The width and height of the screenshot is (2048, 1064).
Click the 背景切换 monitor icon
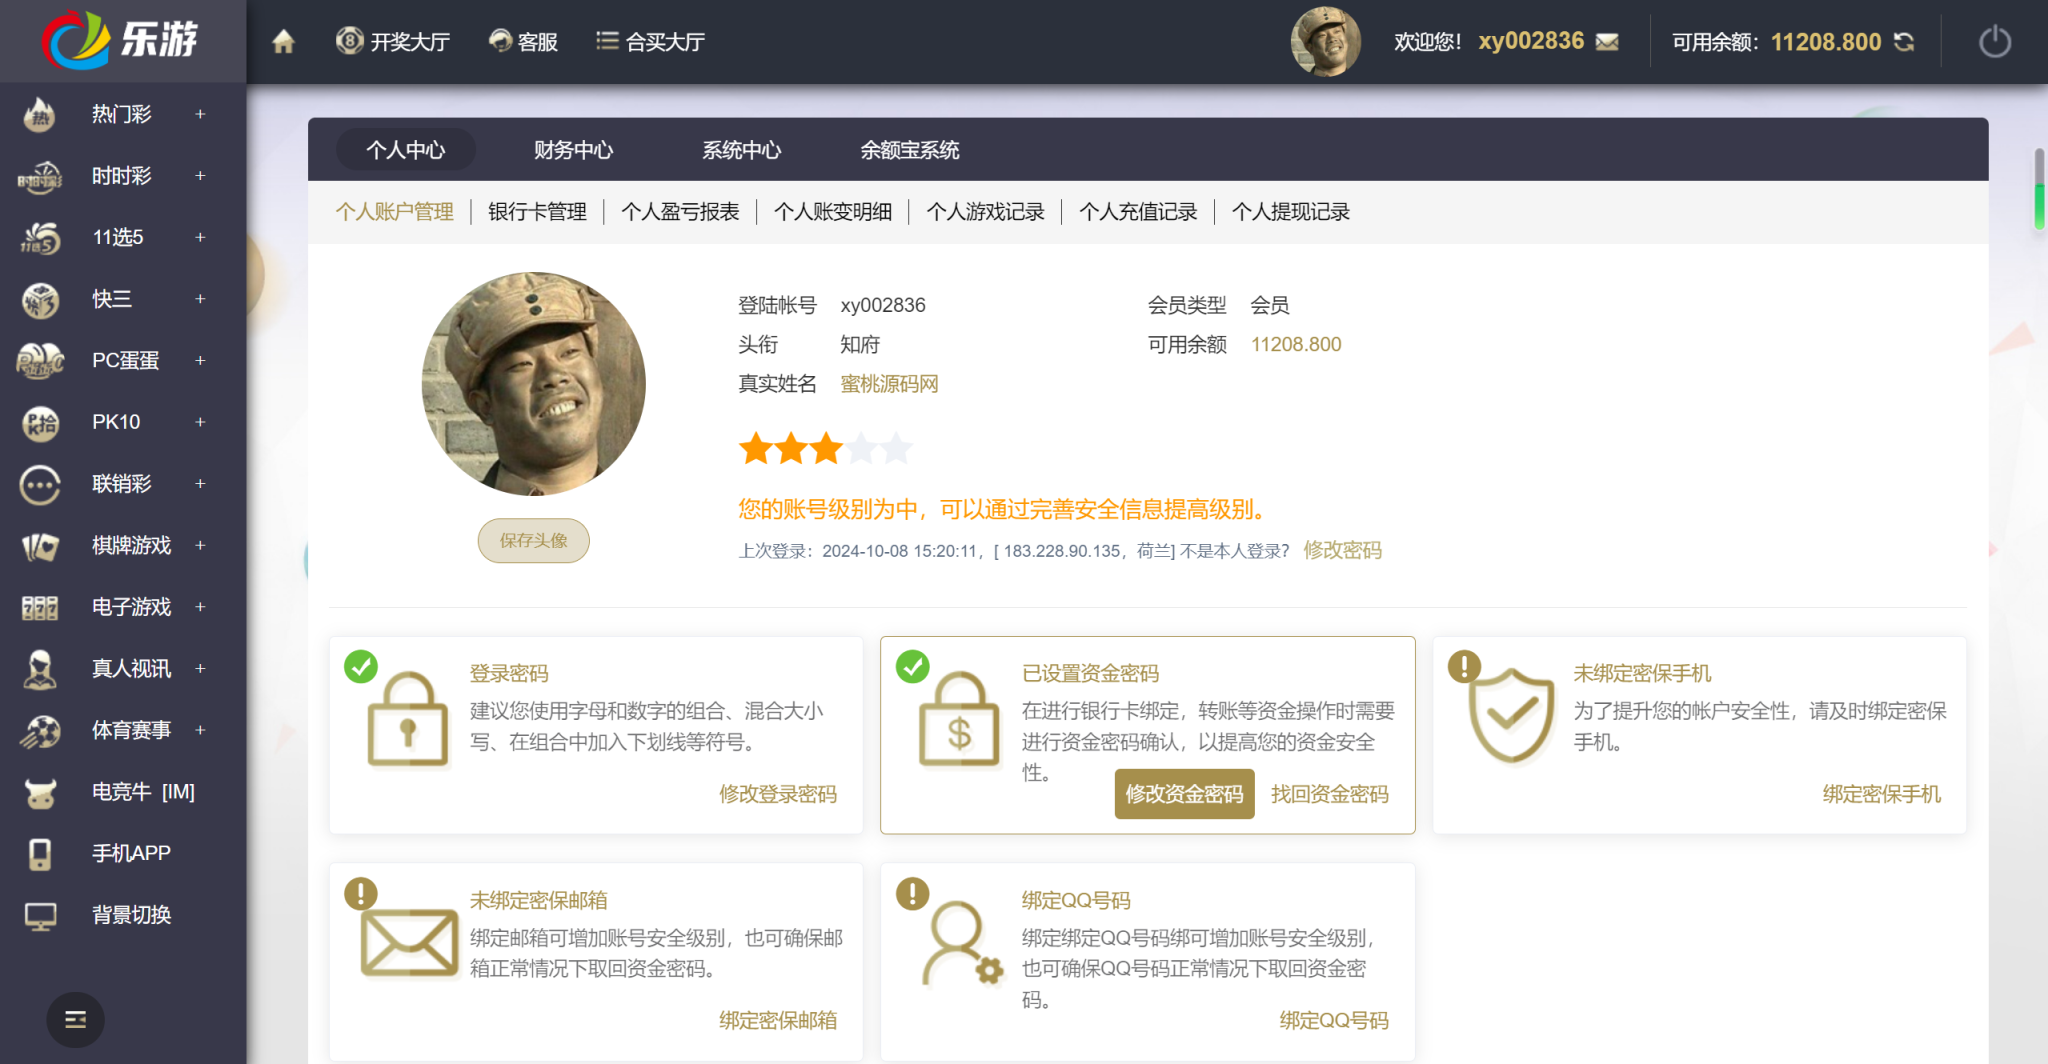point(40,916)
